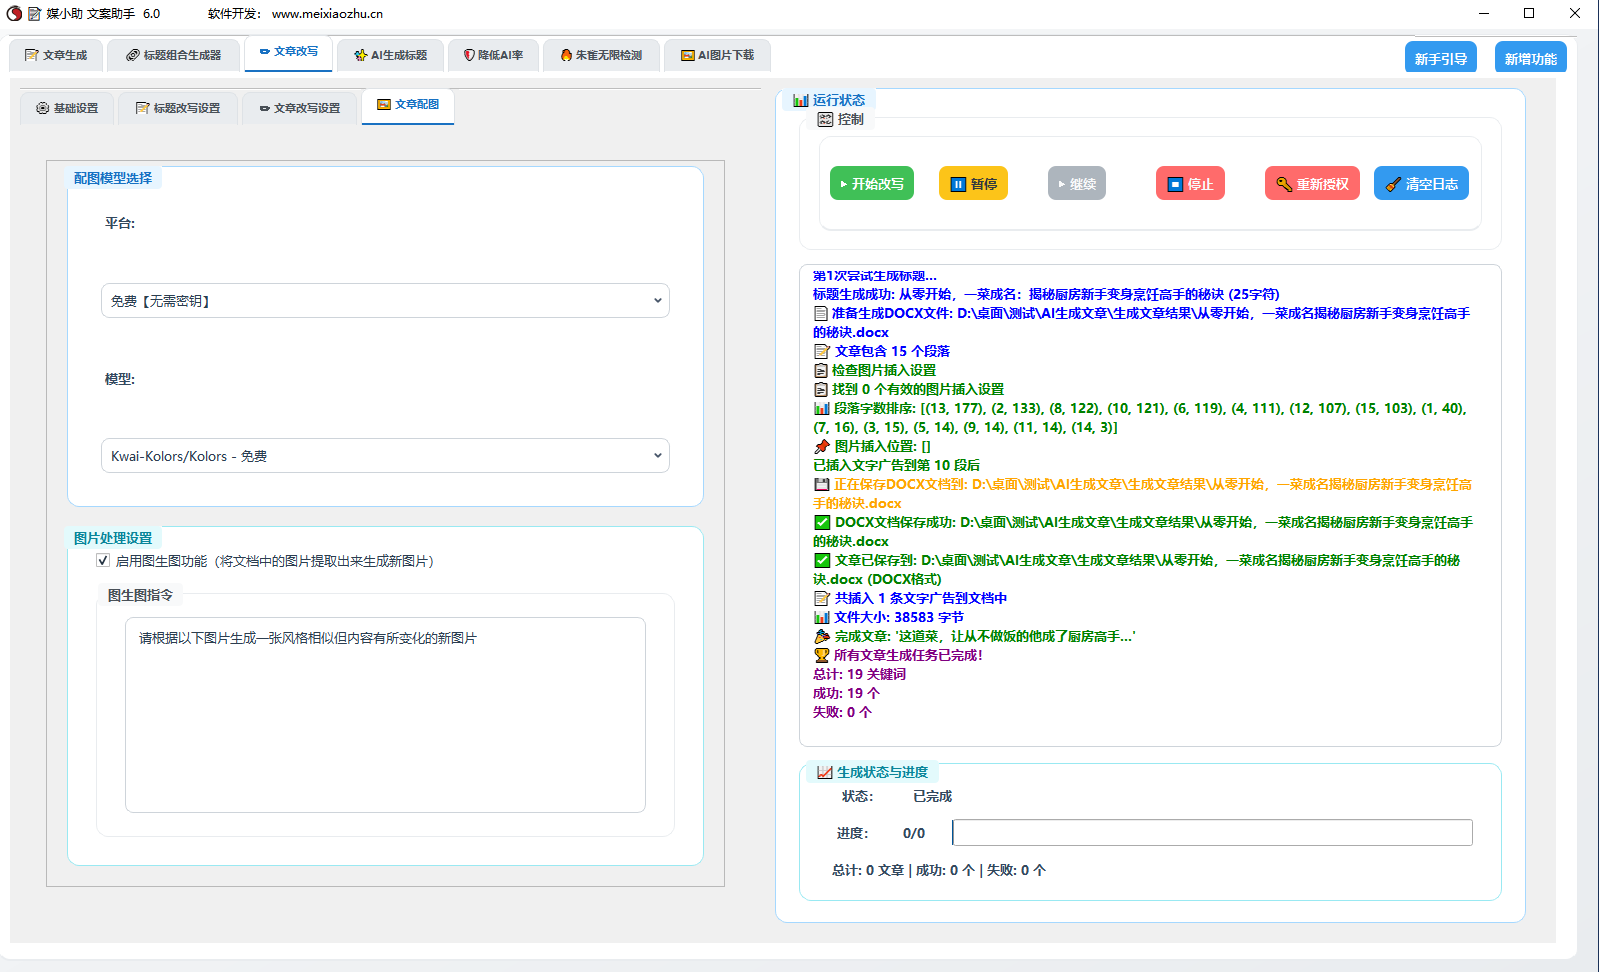
Task: Switch to the 降低AI率 tab
Action: pyautogui.click(x=493, y=55)
